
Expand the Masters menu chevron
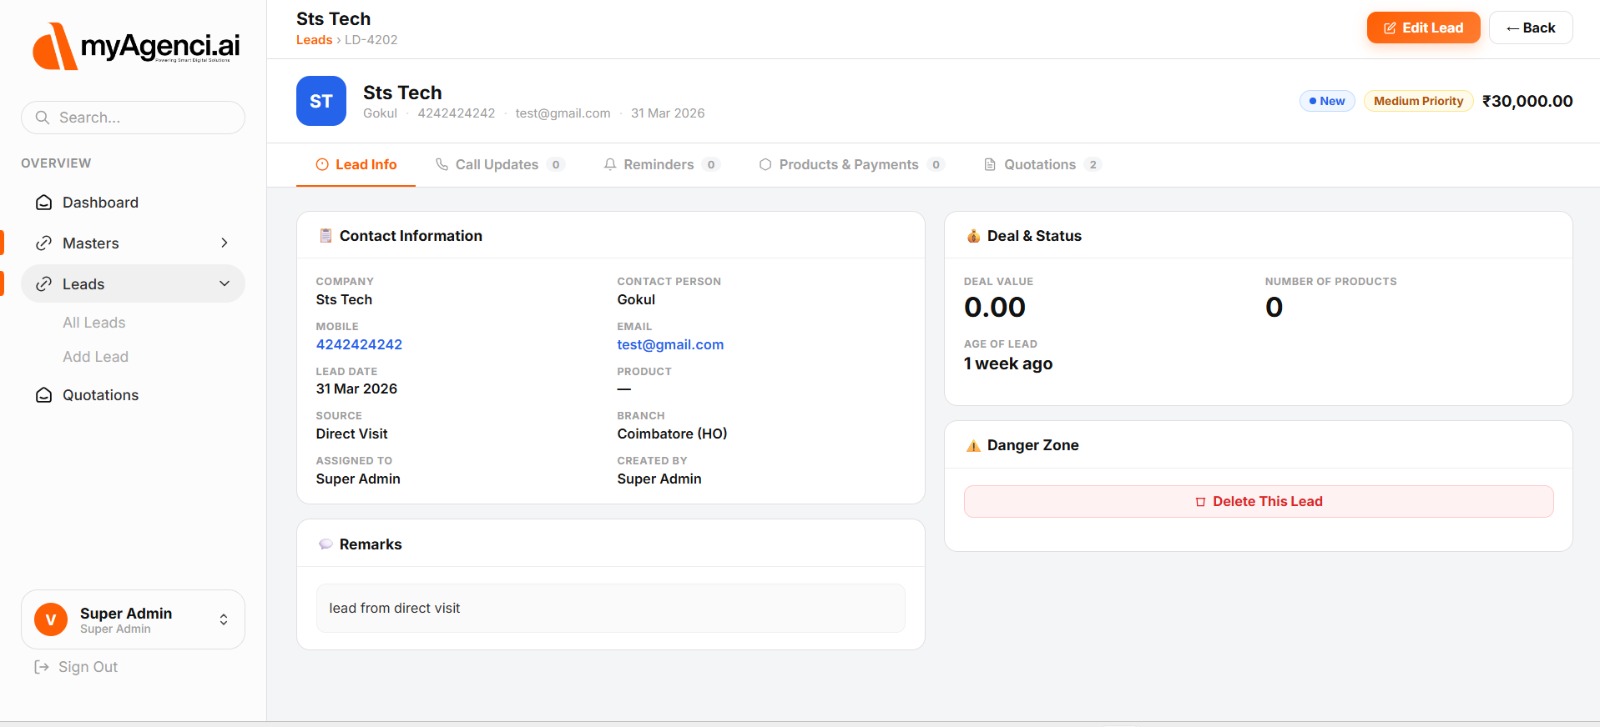pos(224,244)
